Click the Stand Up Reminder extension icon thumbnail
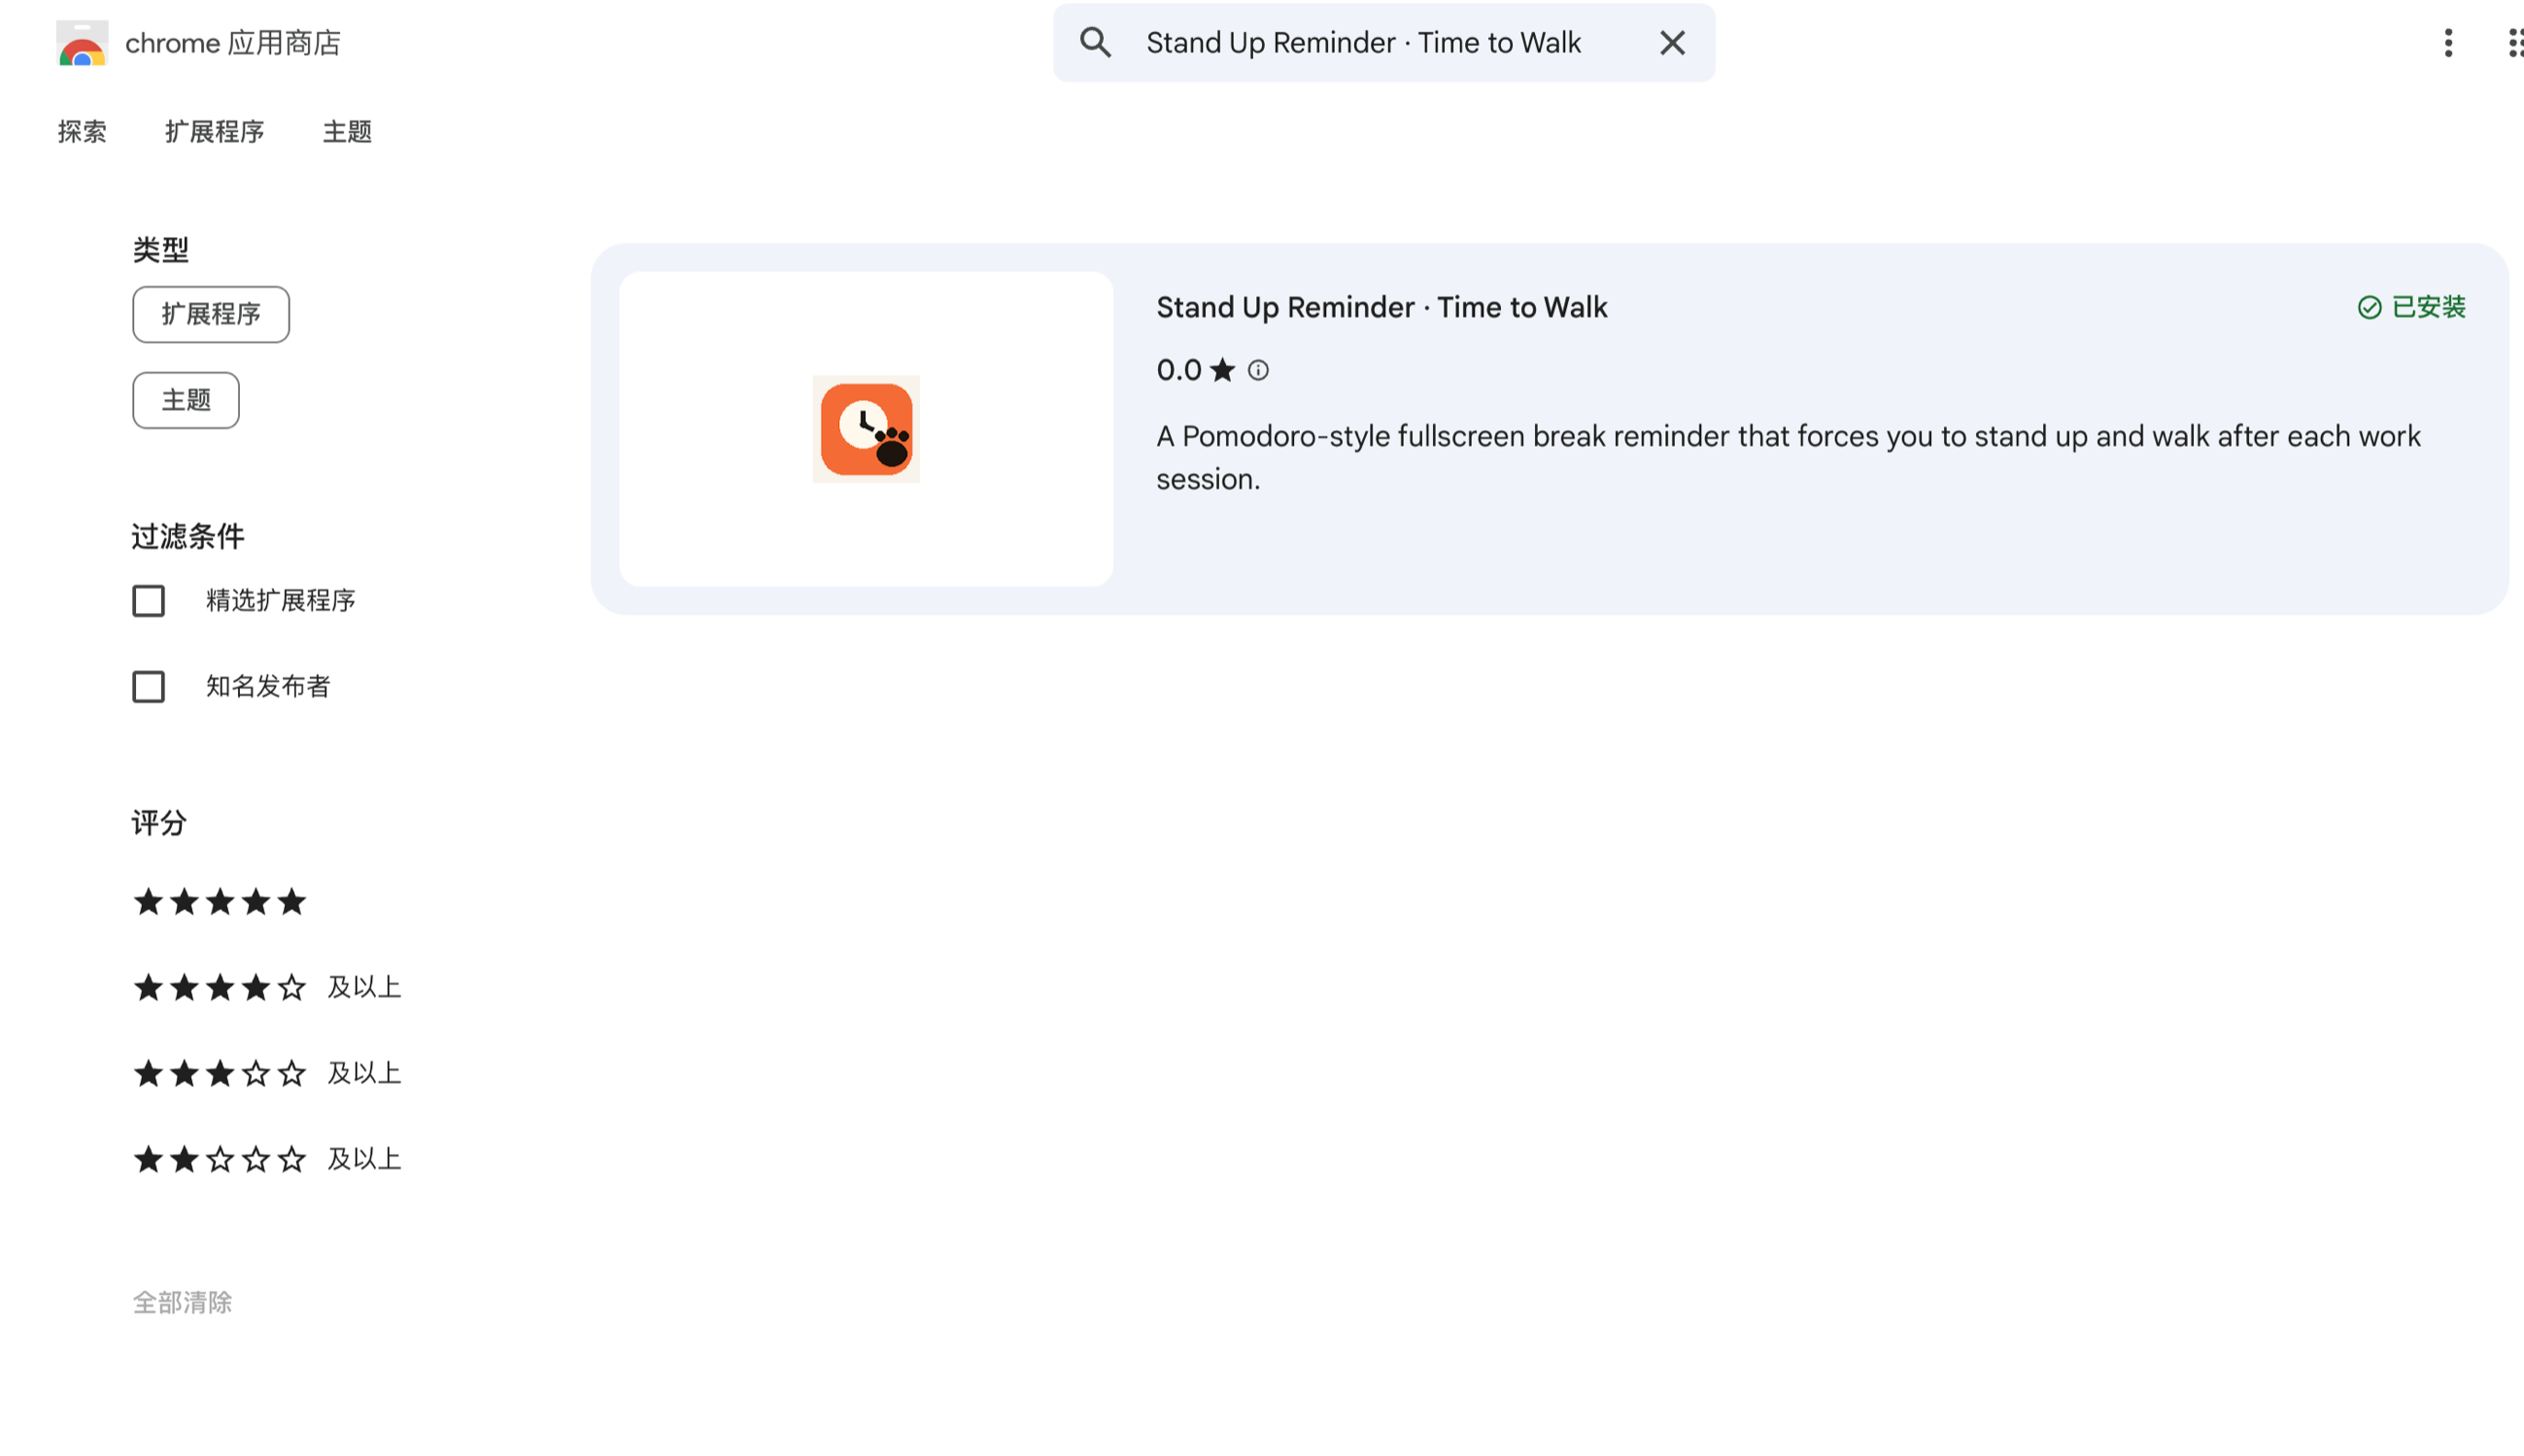Viewport: 2524px width, 1456px height. [x=866, y=429]
